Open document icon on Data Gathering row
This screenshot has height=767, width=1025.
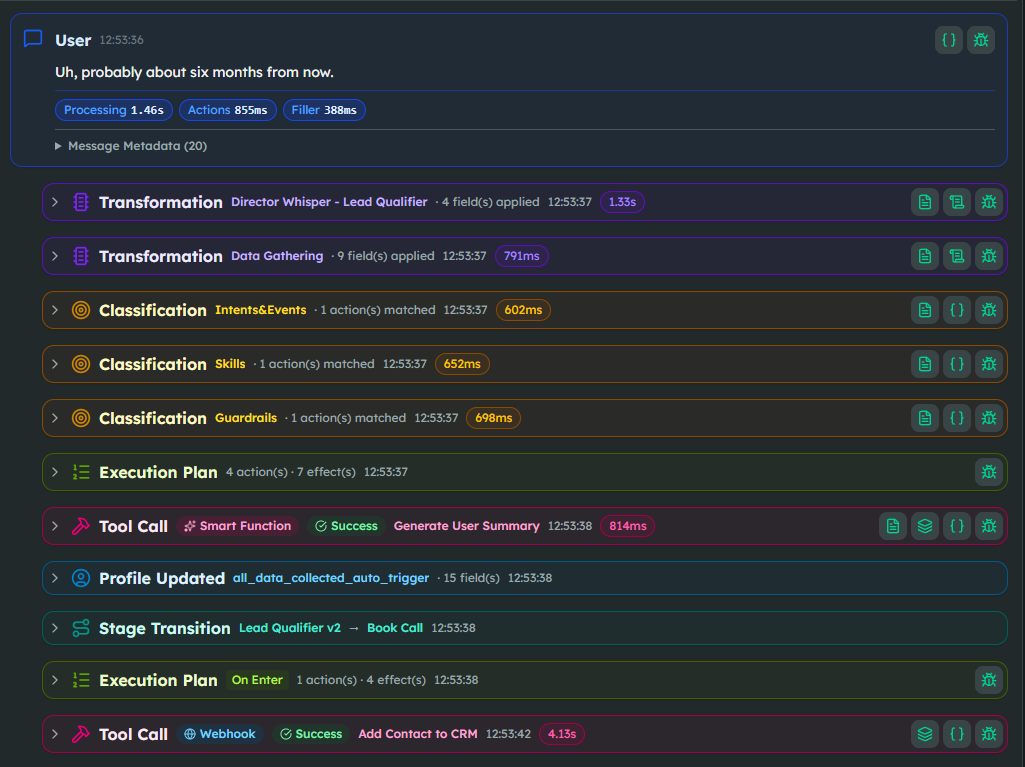pos(924,256)
